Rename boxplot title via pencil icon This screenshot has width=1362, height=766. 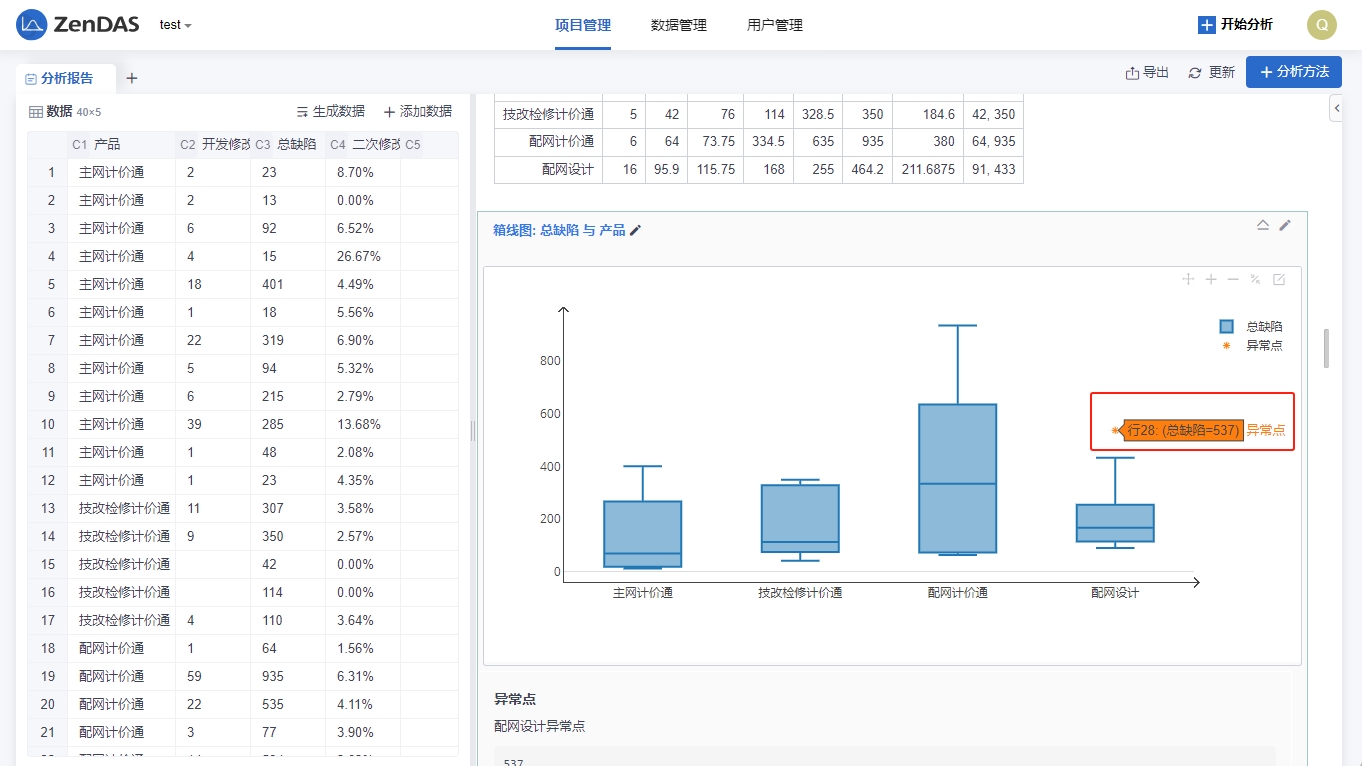pyautogui.click(x=635, y=231)
